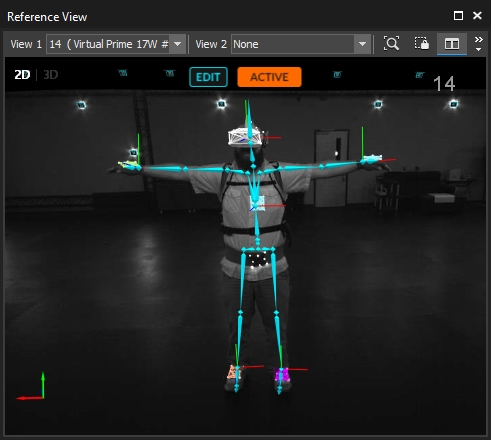This screenshot has width=491, height=440.
Task: Open the View 1 camera dropdown arrow
Action: pyautogui.click(x=178, y=44)
